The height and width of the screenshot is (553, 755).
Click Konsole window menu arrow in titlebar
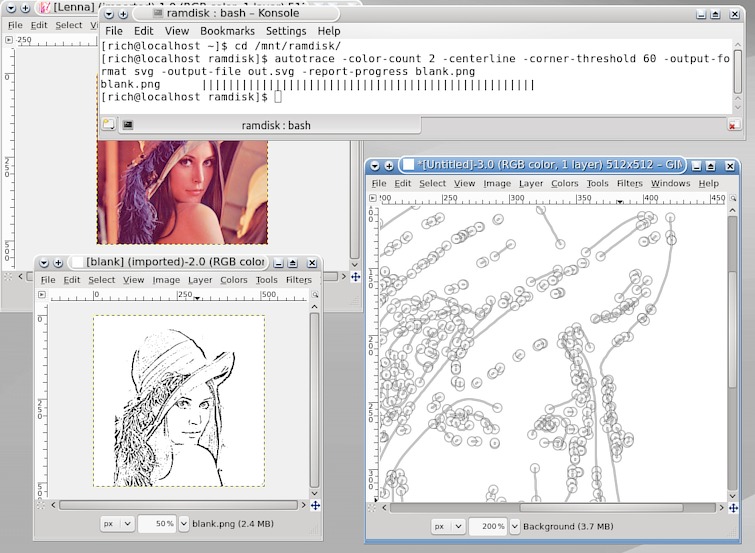[109, 14]
